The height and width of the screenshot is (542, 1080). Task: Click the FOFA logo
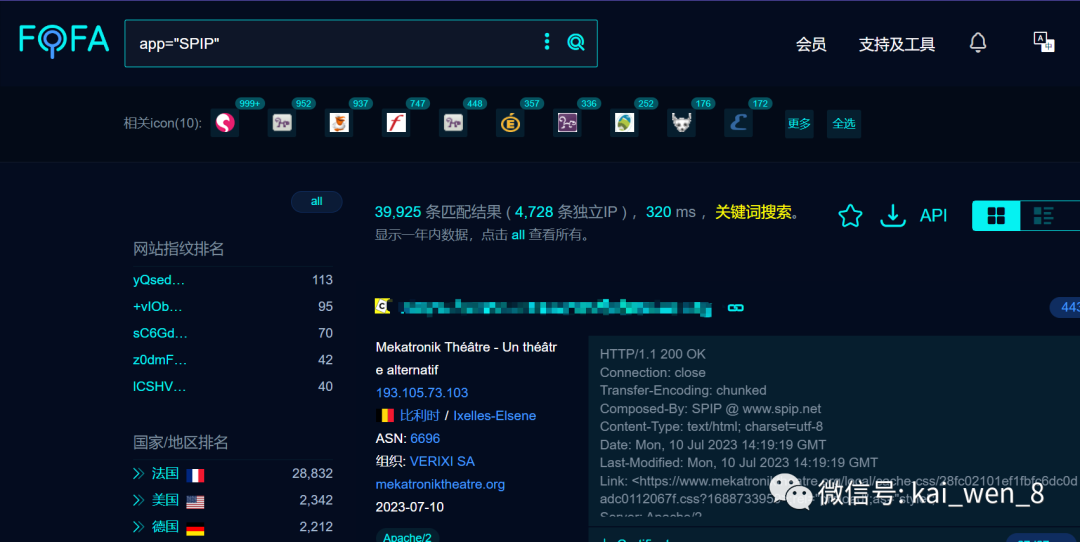(x=64, y=40)
